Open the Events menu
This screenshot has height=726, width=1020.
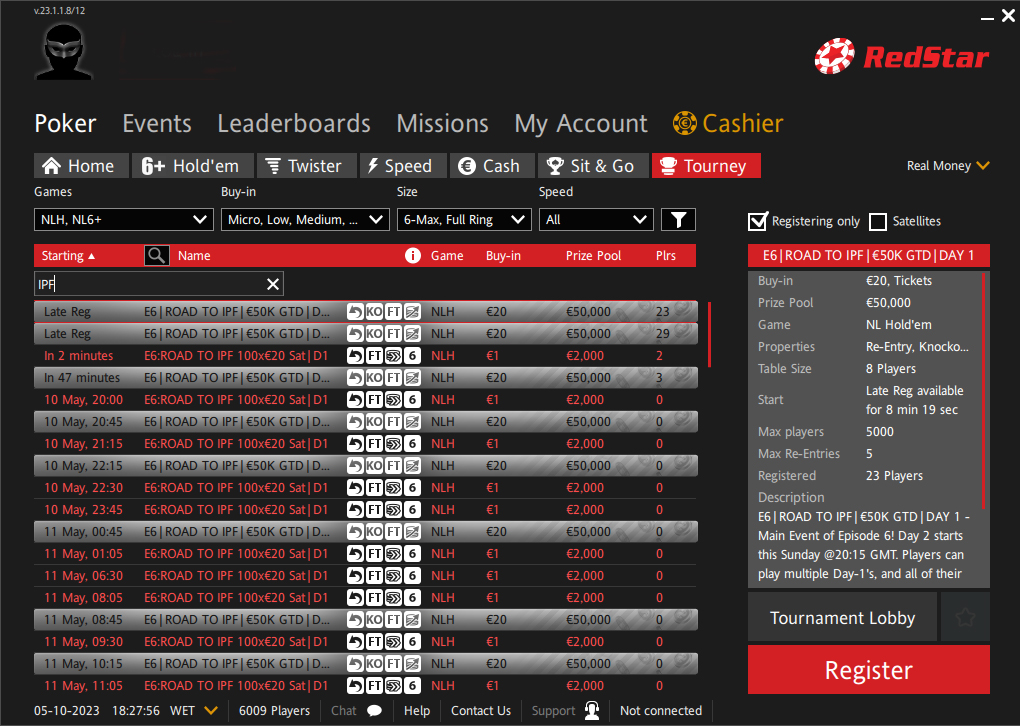tap(157, 124)
